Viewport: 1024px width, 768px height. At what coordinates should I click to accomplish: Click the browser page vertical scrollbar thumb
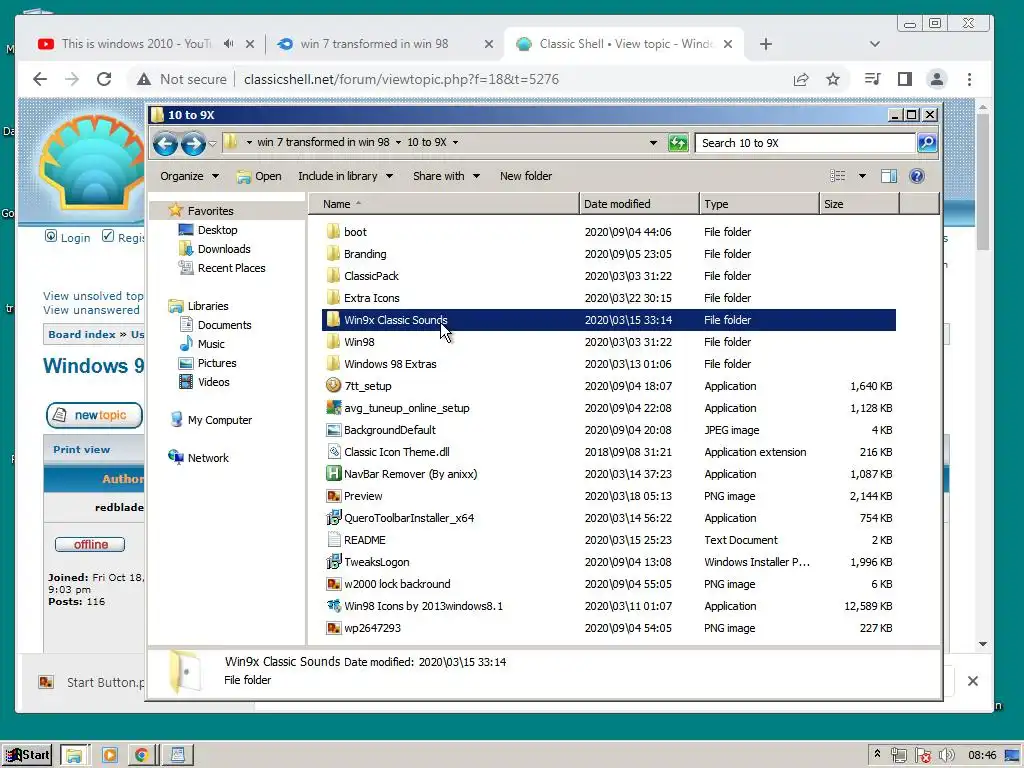pyautogui.click(x=983, y=181)
